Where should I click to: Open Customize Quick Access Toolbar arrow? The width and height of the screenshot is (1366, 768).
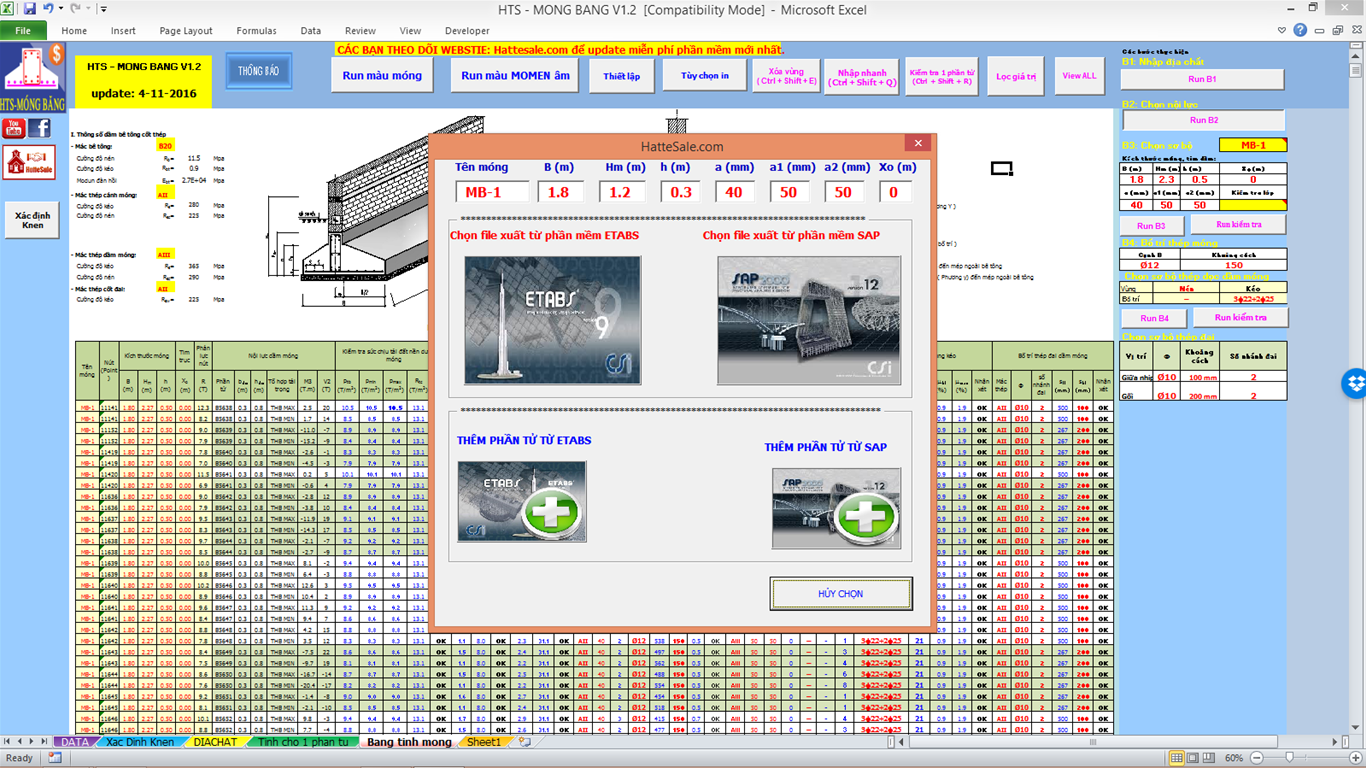pos(105,9)
